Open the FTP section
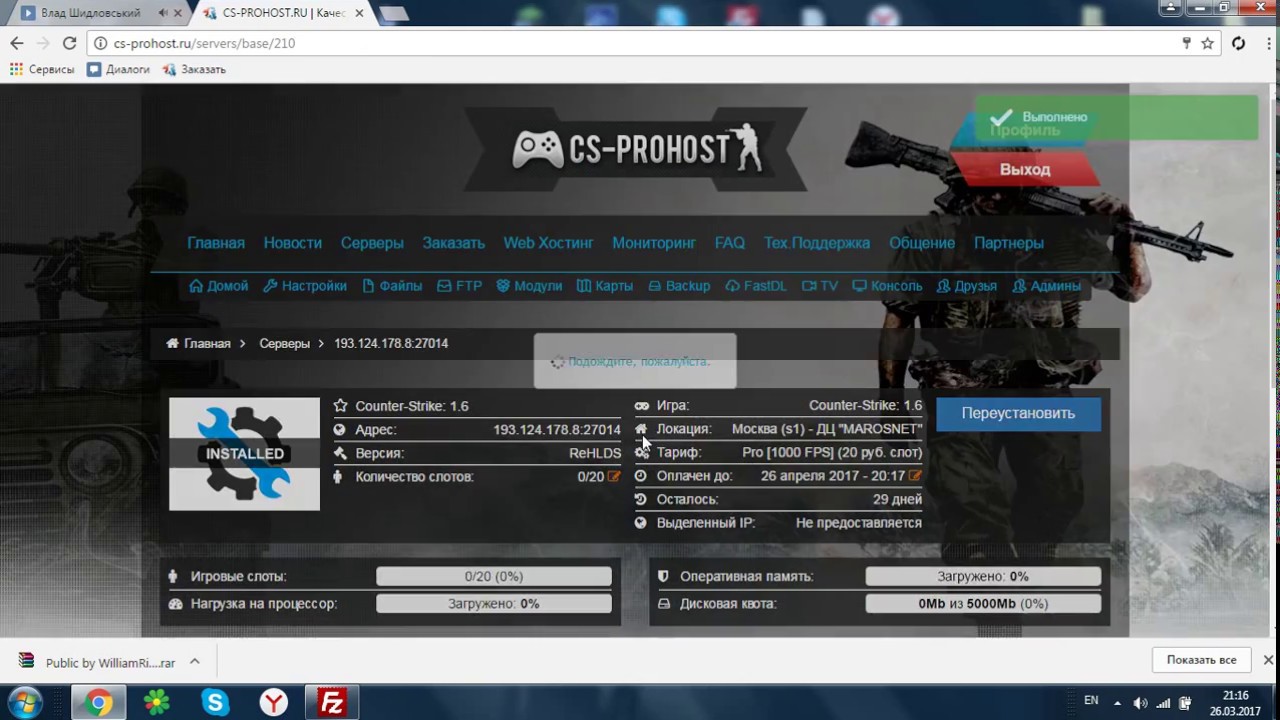Screen dimensions: 1280x720 (x=460, y=286)
